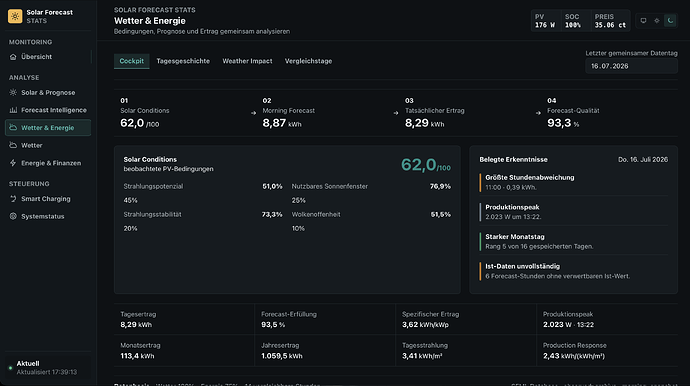Click the STEUERUNG sidebar section header
Image resolution: width=690 pixels, height=386 pixels.
click(29, 184)
